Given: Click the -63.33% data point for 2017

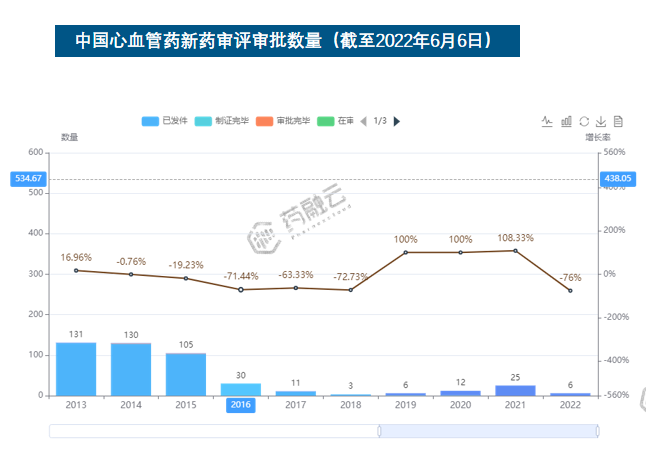Looking at the screenshot, I should coord(296,288).
